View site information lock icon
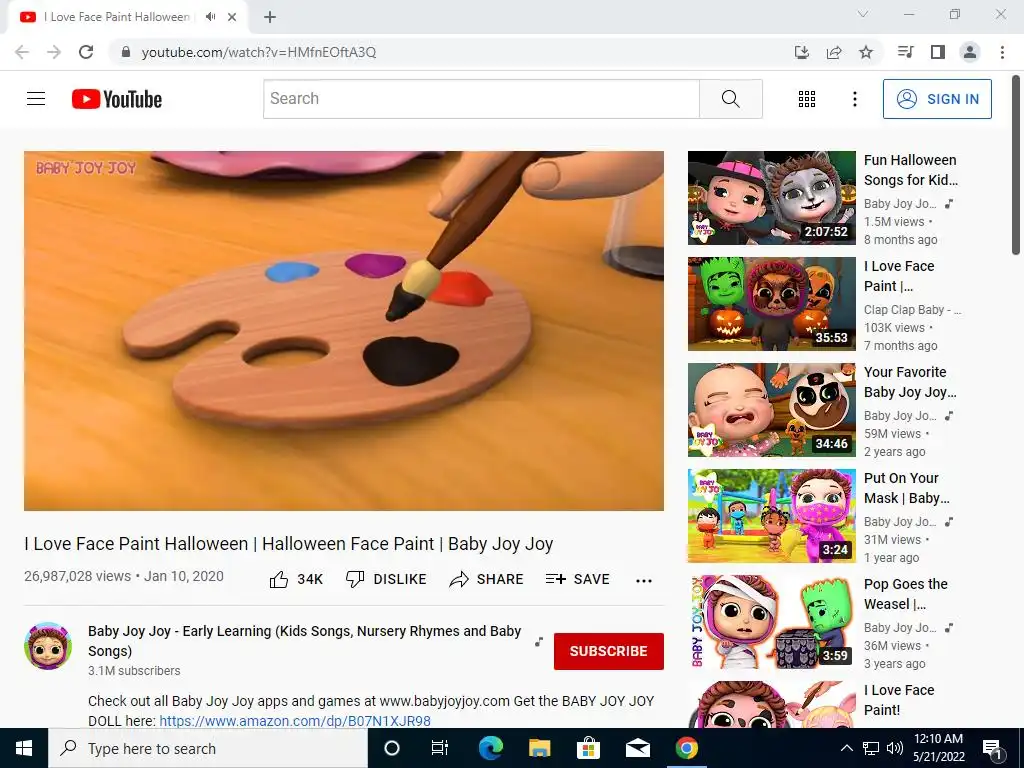 pyautogui.click(x=126, y=52)
